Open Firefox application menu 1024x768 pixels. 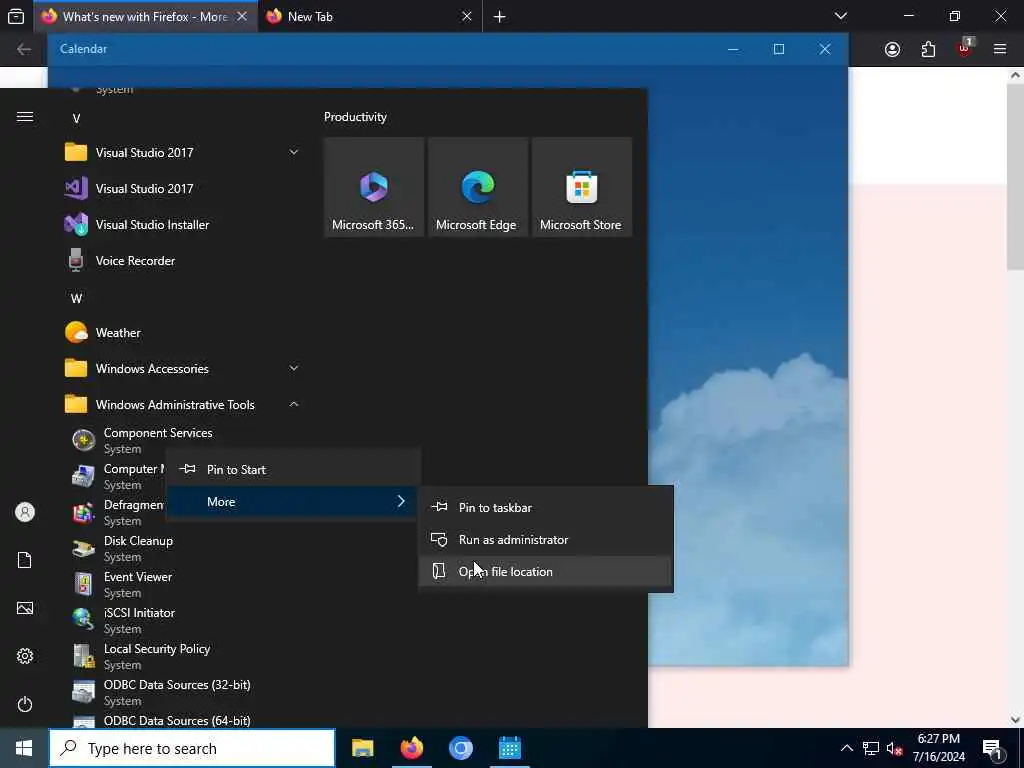coord(1000,49)
